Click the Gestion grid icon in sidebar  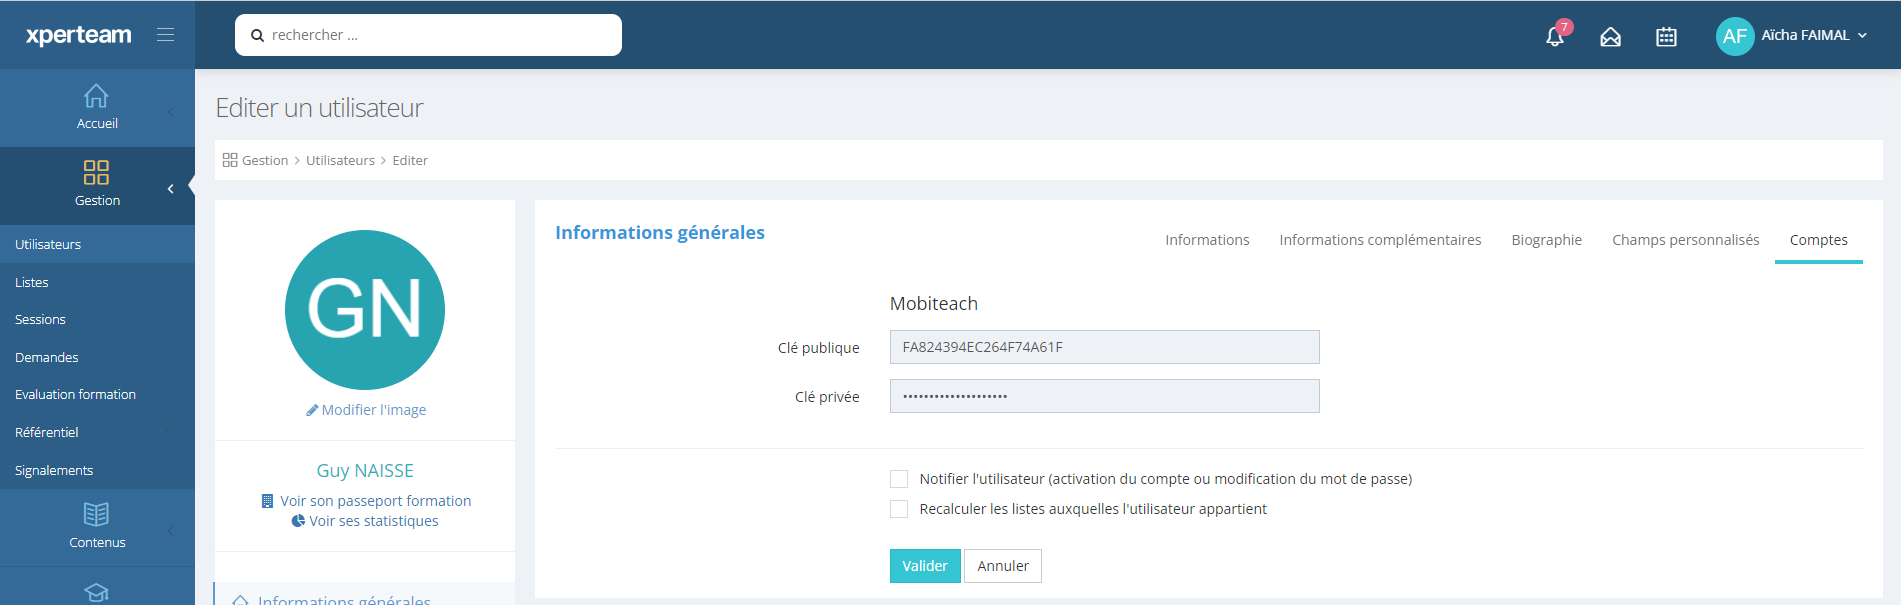click(x=96, y=173)
